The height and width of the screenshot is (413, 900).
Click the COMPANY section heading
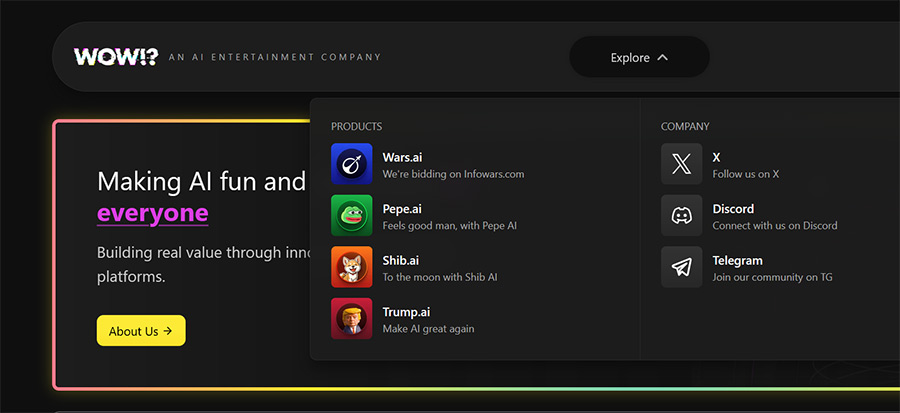(x=685, y=126)
